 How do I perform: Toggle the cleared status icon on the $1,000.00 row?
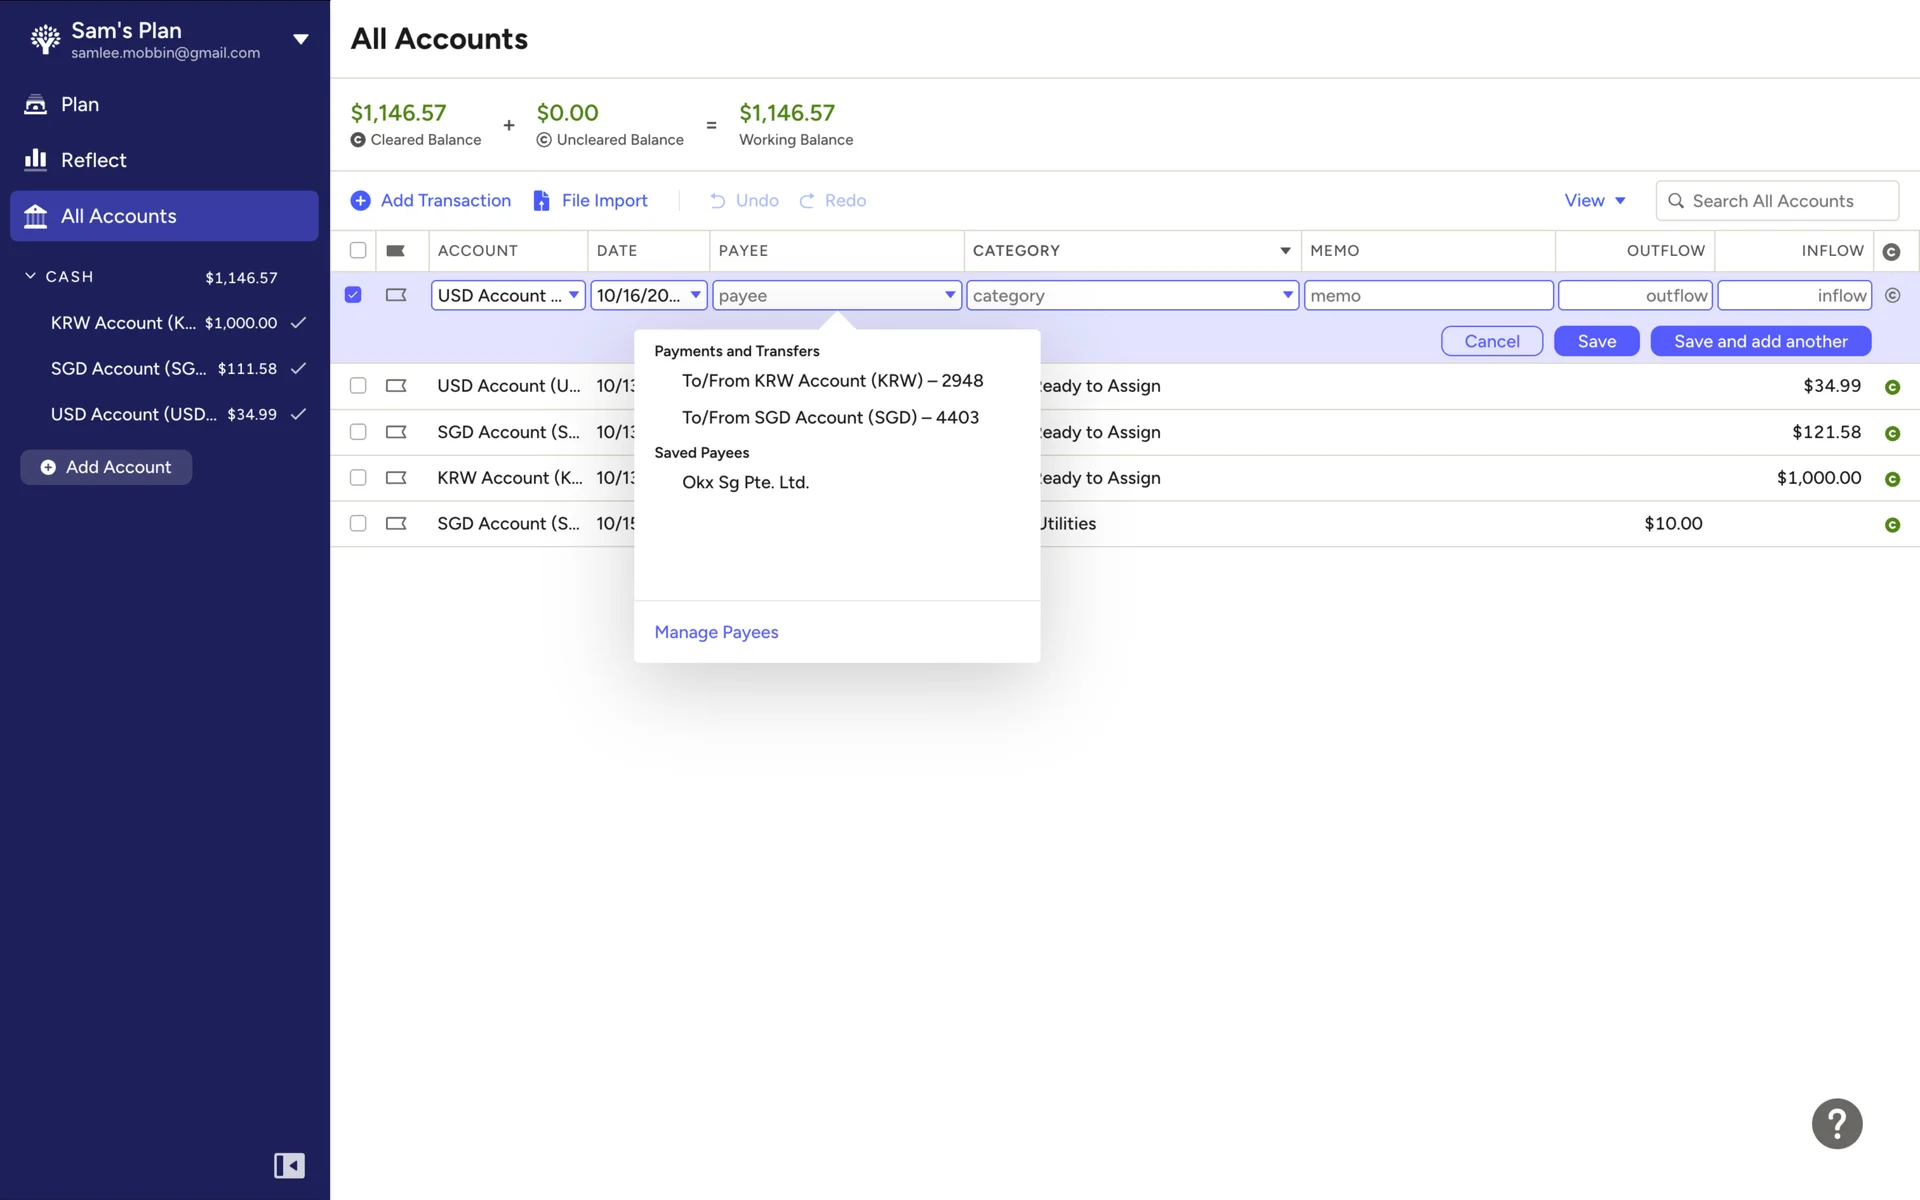click(x=1892, y=479)
